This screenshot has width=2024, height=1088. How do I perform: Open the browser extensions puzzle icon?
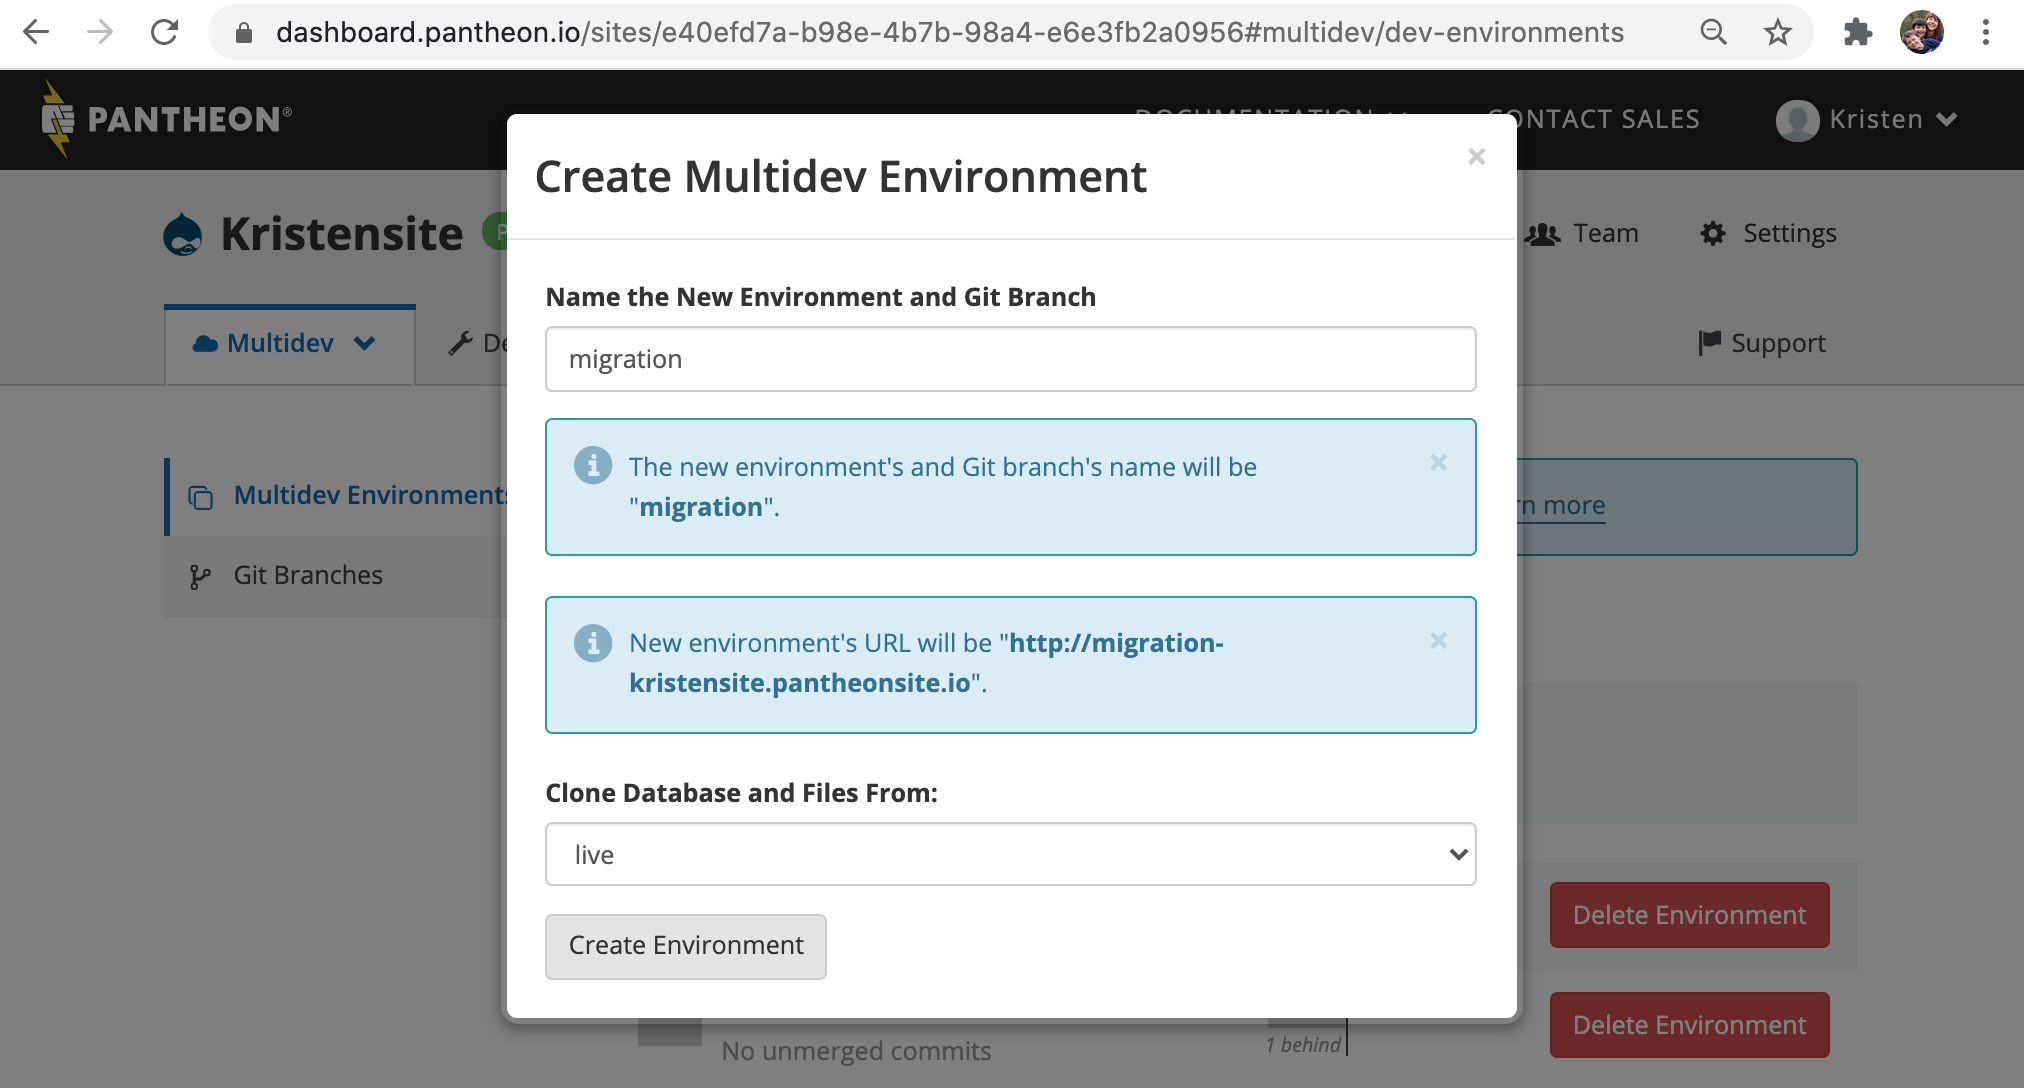[1857, 32]
